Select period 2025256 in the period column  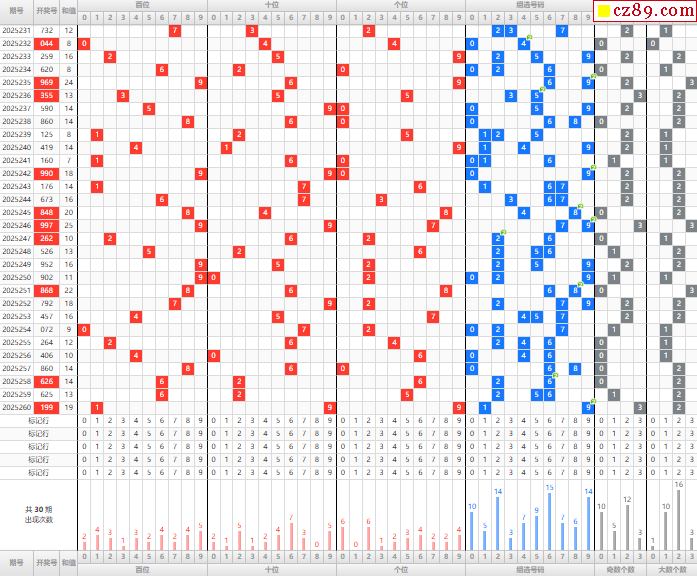(x=17, y=355)
